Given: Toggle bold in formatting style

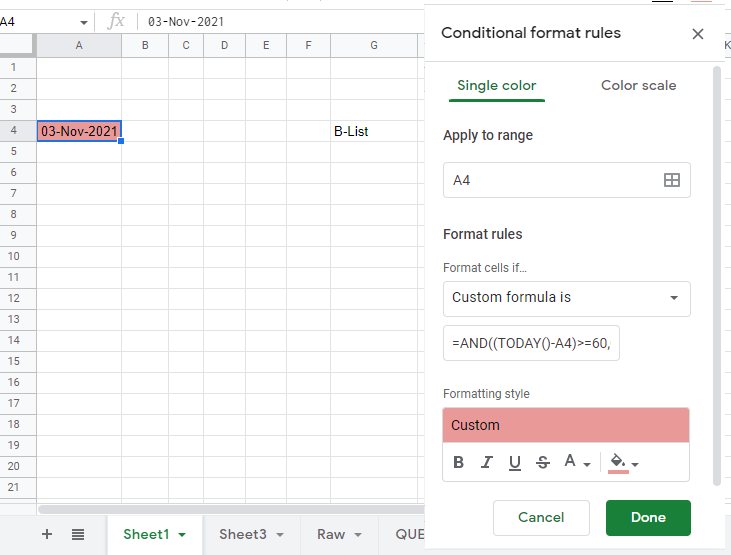Looking at the screenshot, I should tap(458, 462).
